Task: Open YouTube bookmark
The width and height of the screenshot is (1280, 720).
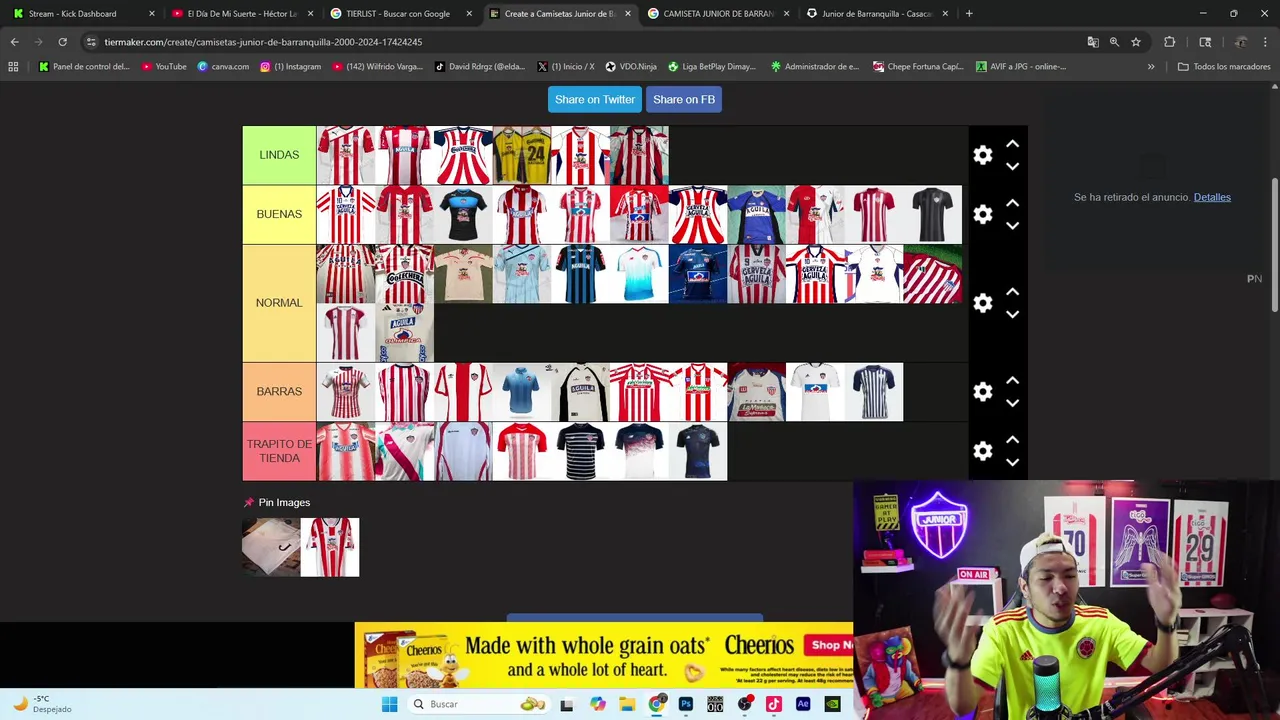Action: [x=164, y=67]
